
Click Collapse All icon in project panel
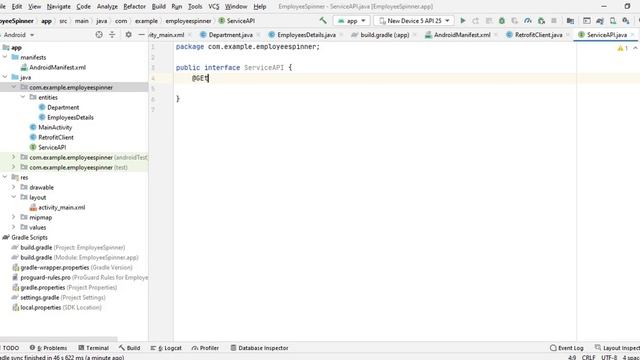click(112, 35)
